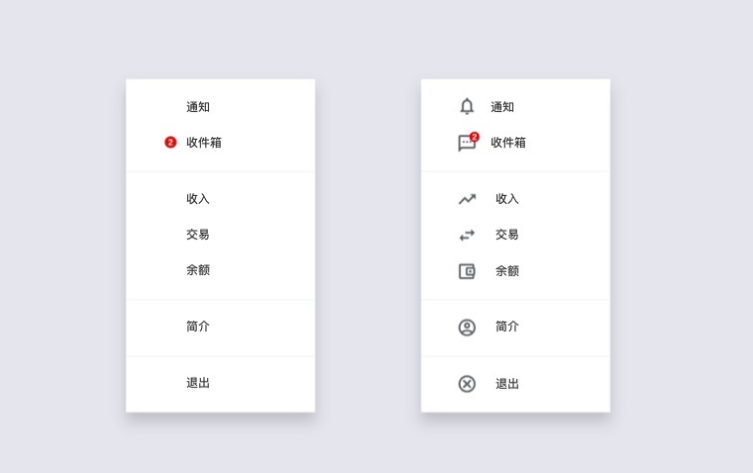Select 通知 label in the right icon menu
Image resolution: width=753 pixels, height=473 pixels.
pyautogui.click(x=502, y=107)
